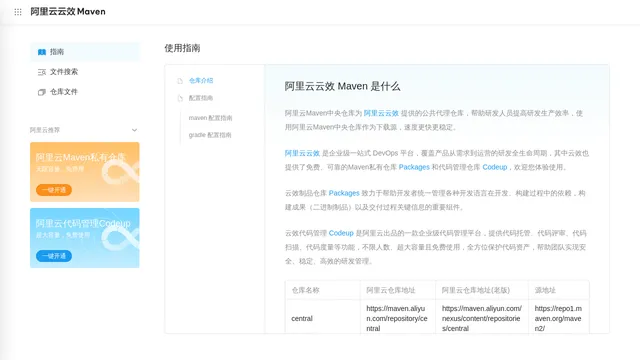
Task: Click the document icon beside 配置指南
Action: (x=180, y=98)
